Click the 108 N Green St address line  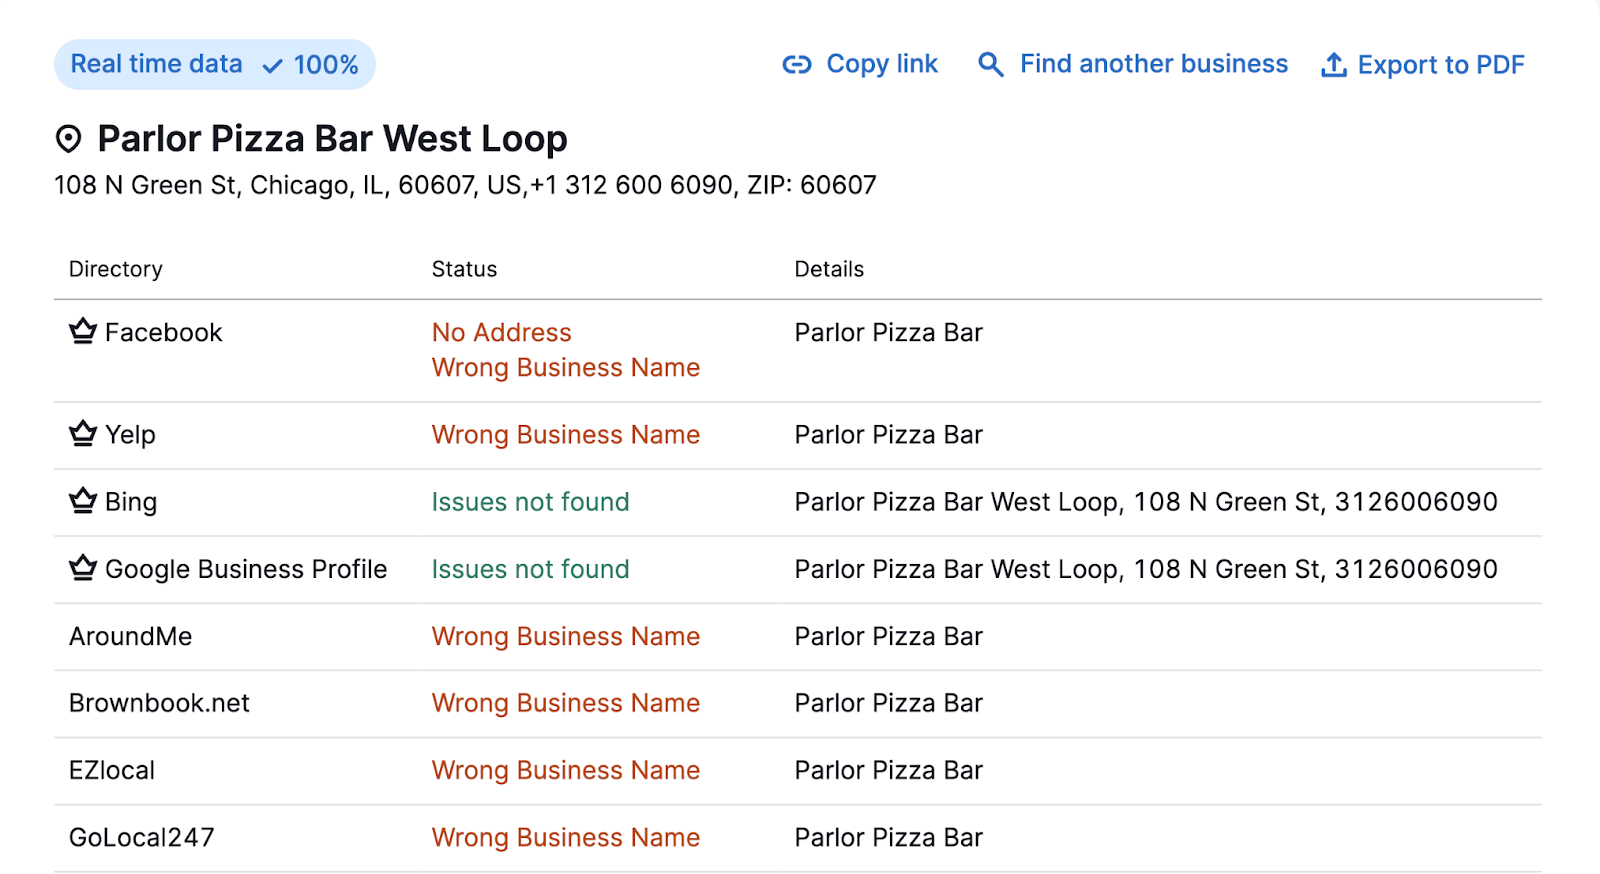(465, 185)
